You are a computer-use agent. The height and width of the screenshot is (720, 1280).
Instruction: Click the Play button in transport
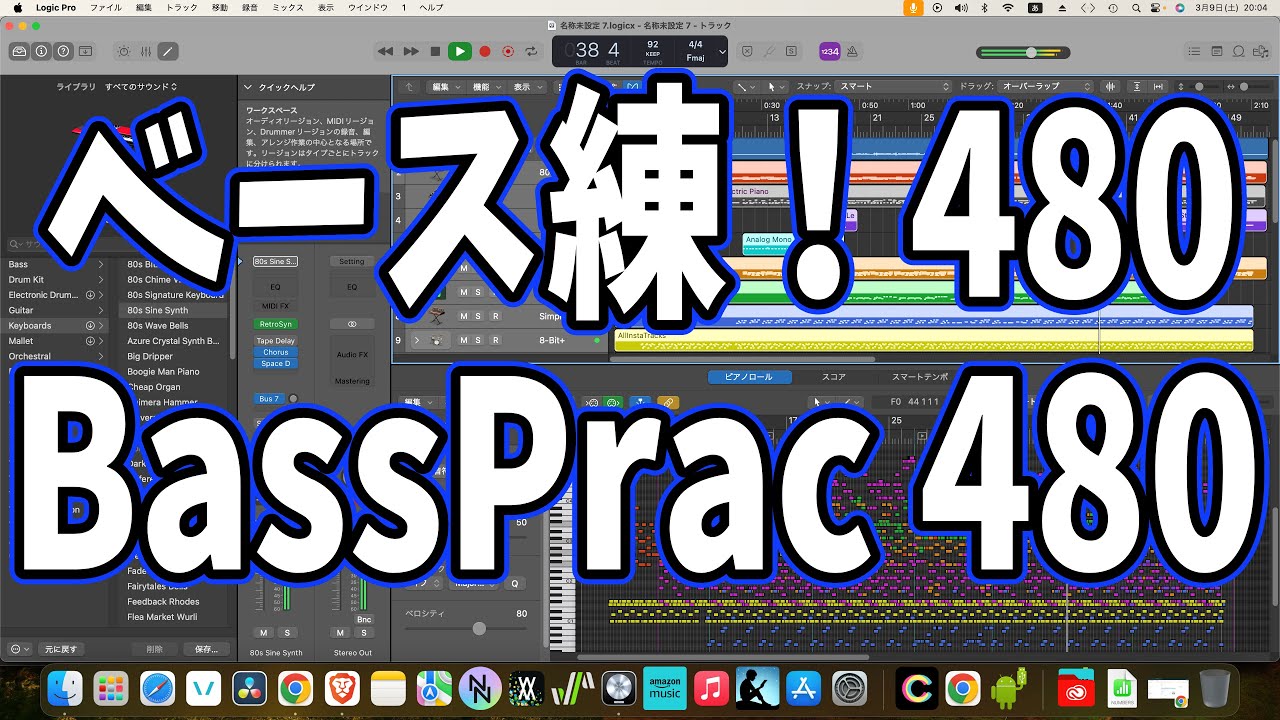[x=459, y=51]
